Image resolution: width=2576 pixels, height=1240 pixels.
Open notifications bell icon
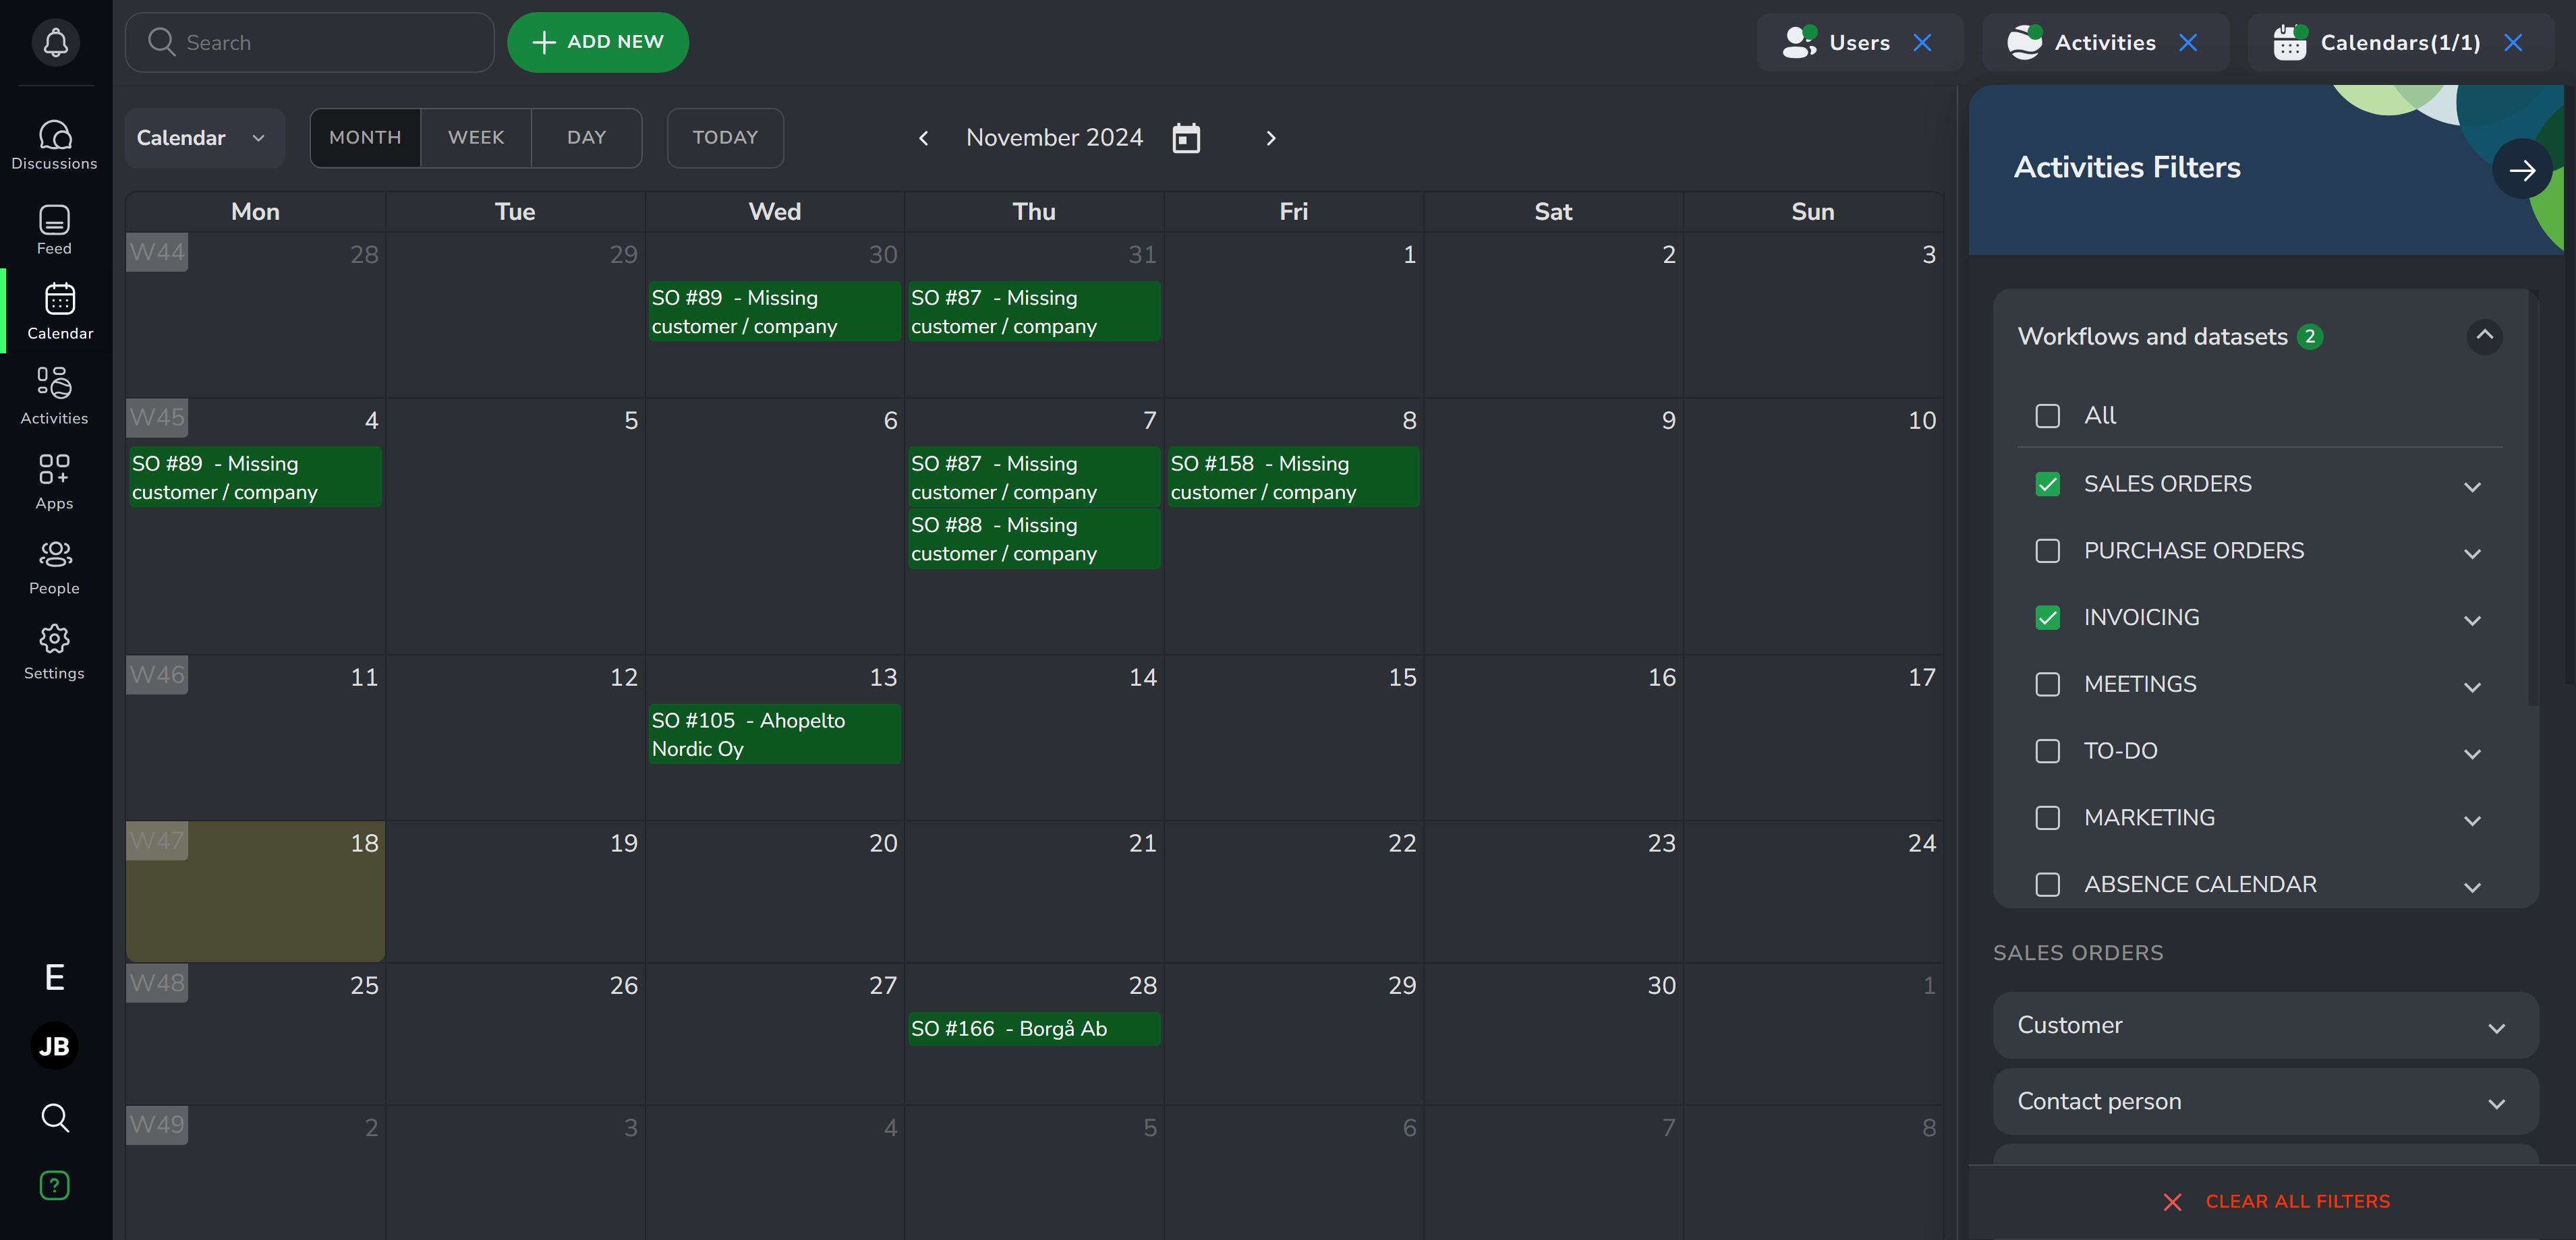(x=55, y=42)
